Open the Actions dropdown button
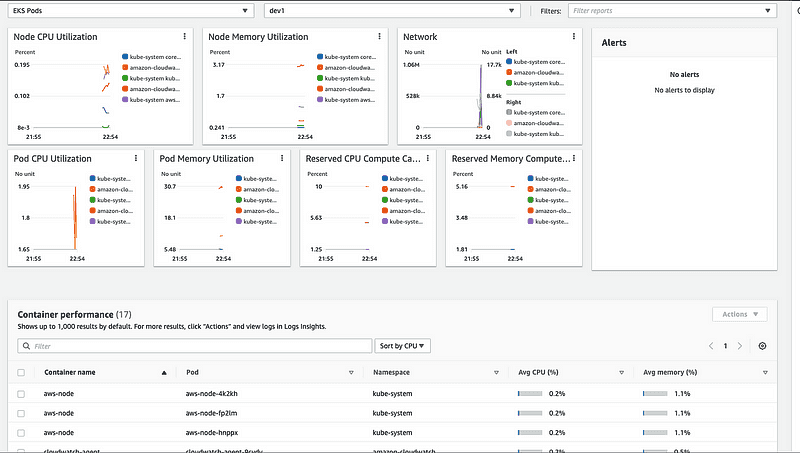The image size is (800, 453). [x=740, y=314]
